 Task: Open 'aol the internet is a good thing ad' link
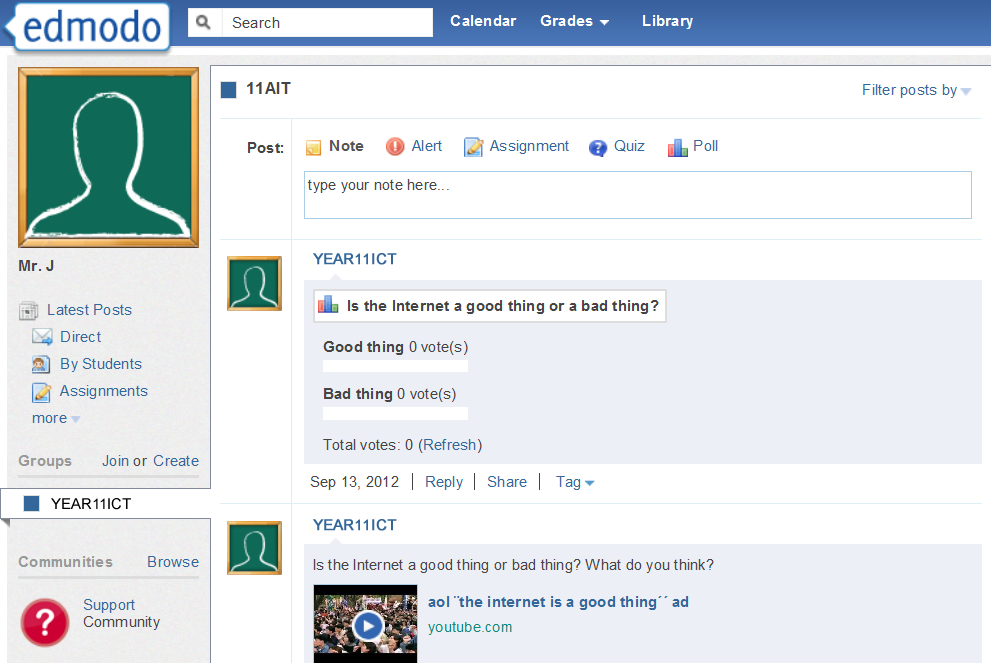[x=558, y=602]
